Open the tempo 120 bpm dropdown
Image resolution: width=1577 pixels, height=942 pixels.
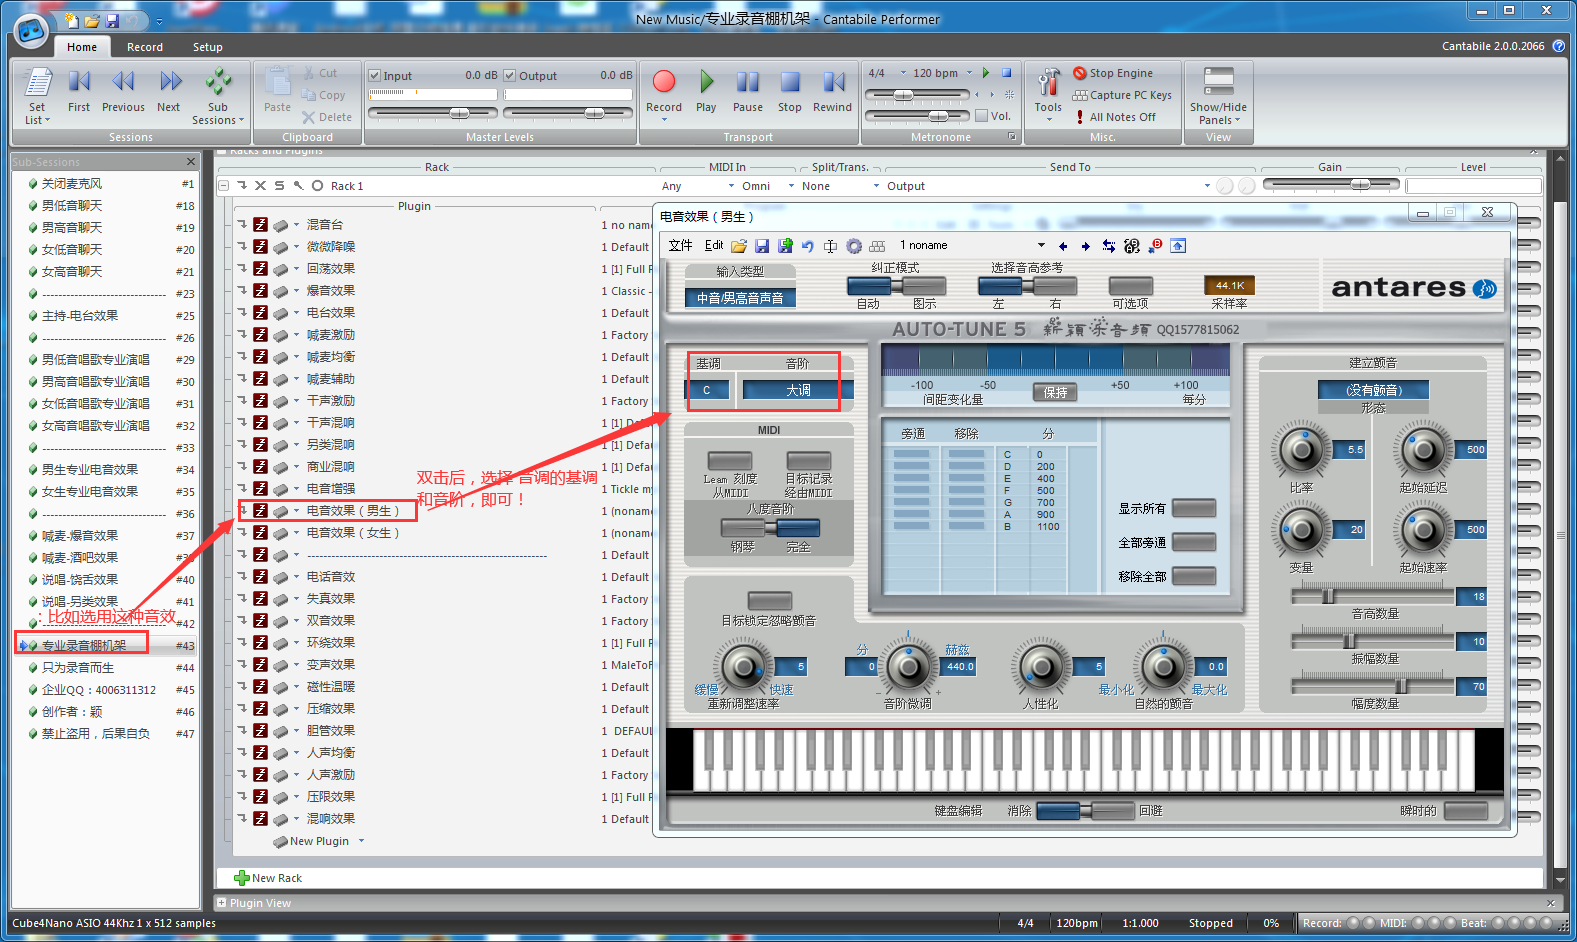coord(969,73)
